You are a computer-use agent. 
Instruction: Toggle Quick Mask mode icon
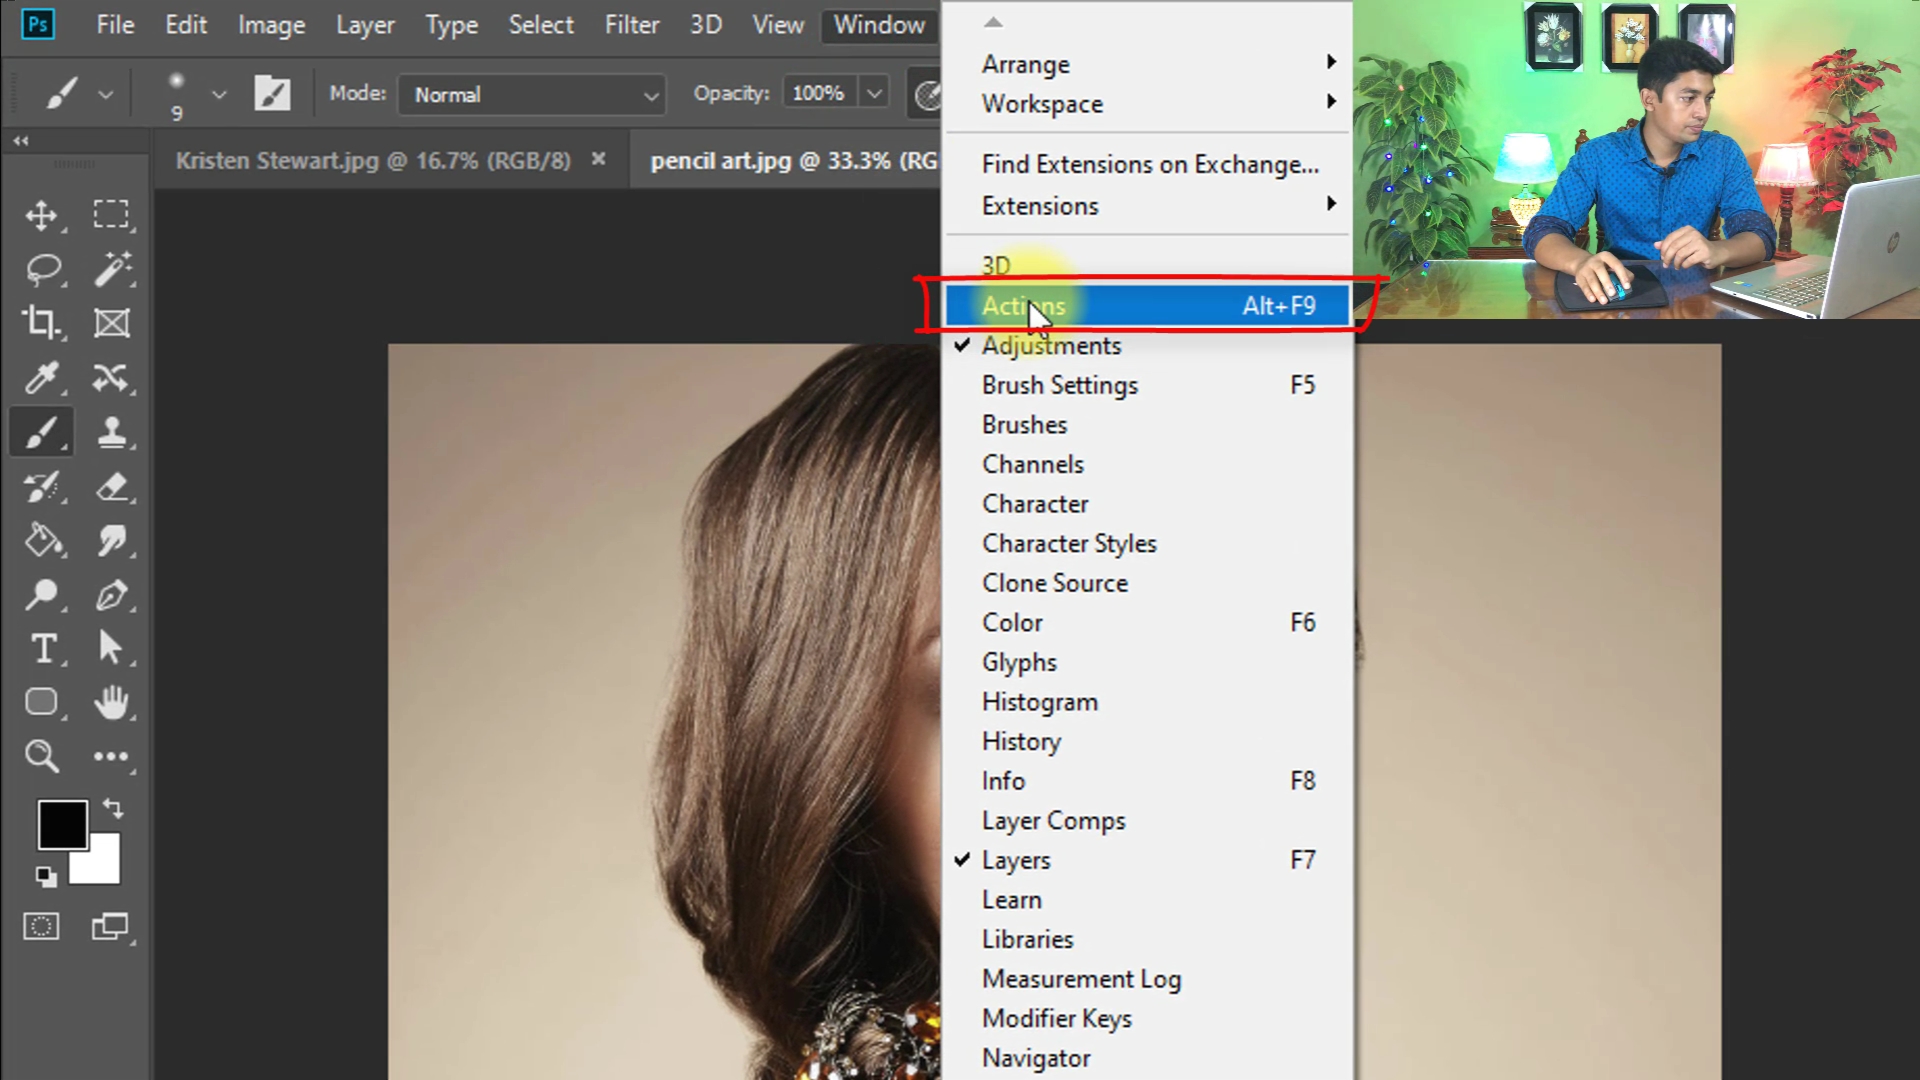point(41,927)
